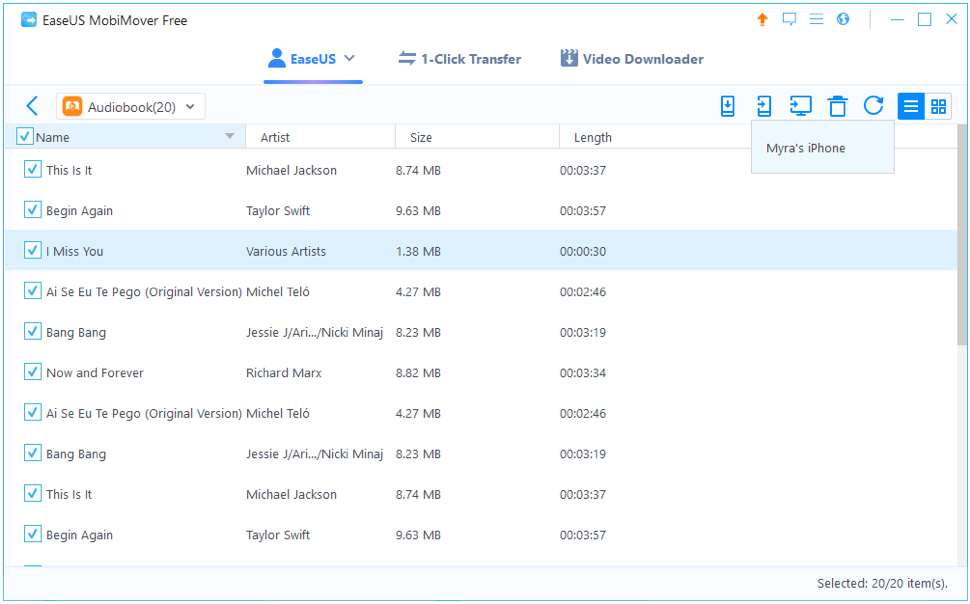Click the refresh icon
Screen dimensions: 970x604
[873, 106]
